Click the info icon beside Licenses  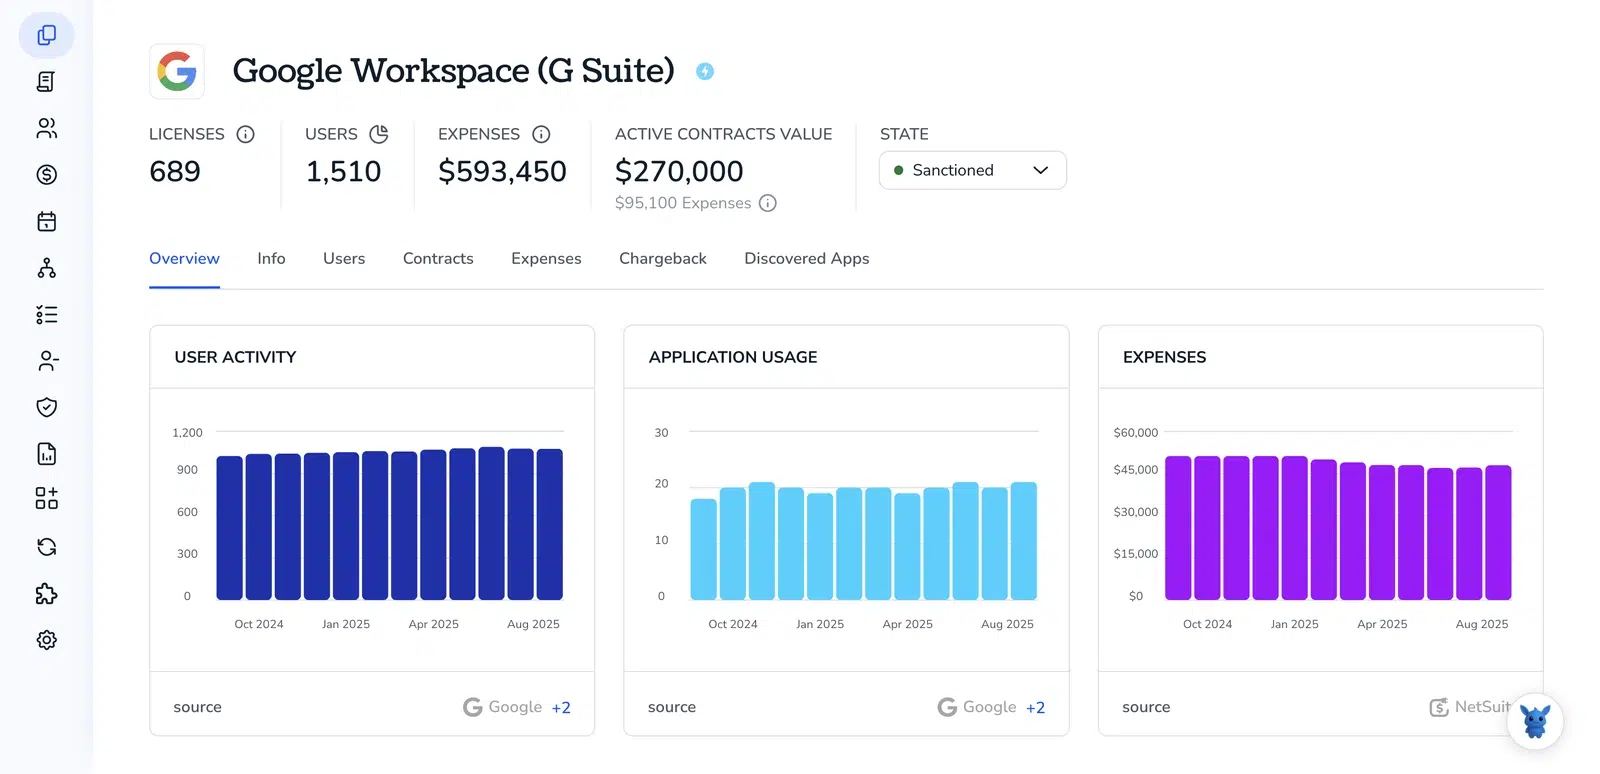tap(245, 134)
